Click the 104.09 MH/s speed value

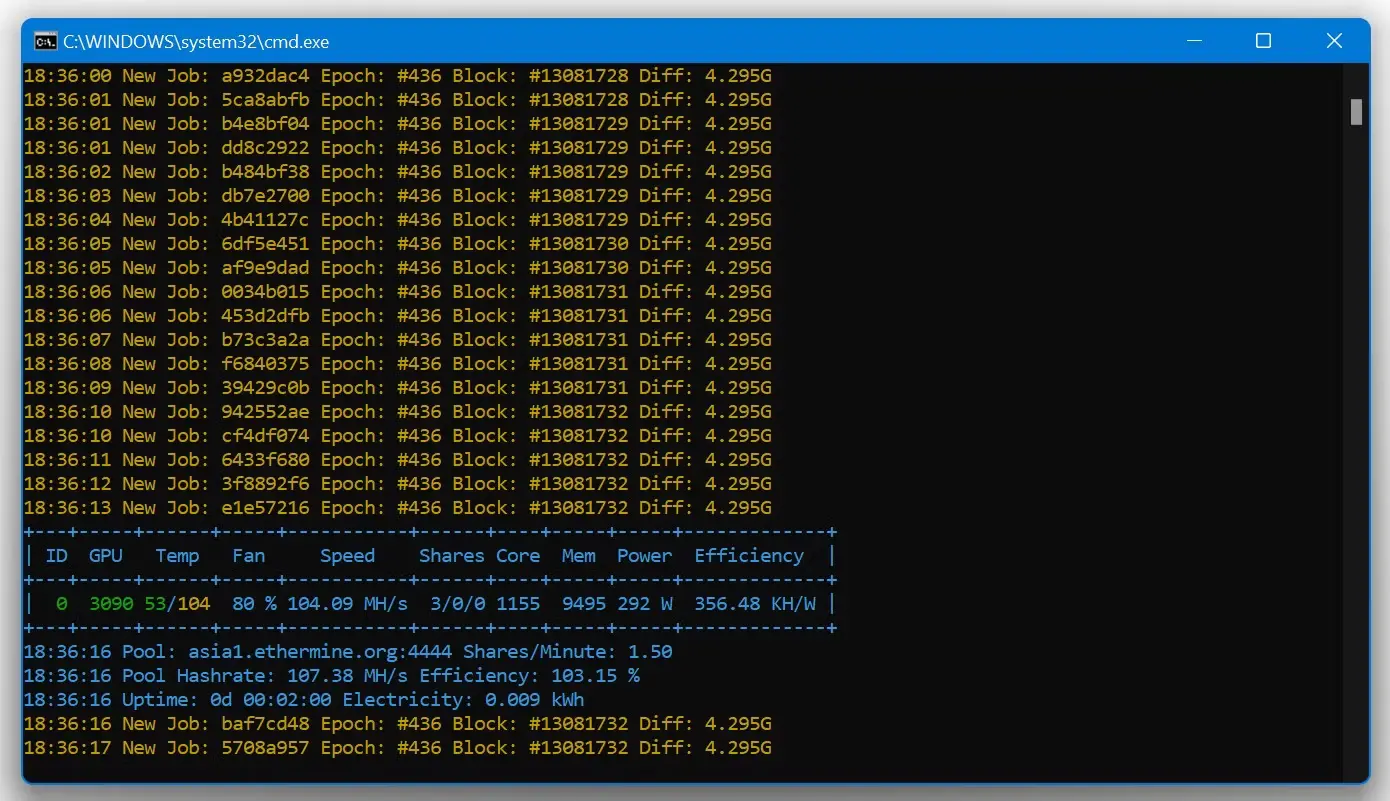[347, 604]
